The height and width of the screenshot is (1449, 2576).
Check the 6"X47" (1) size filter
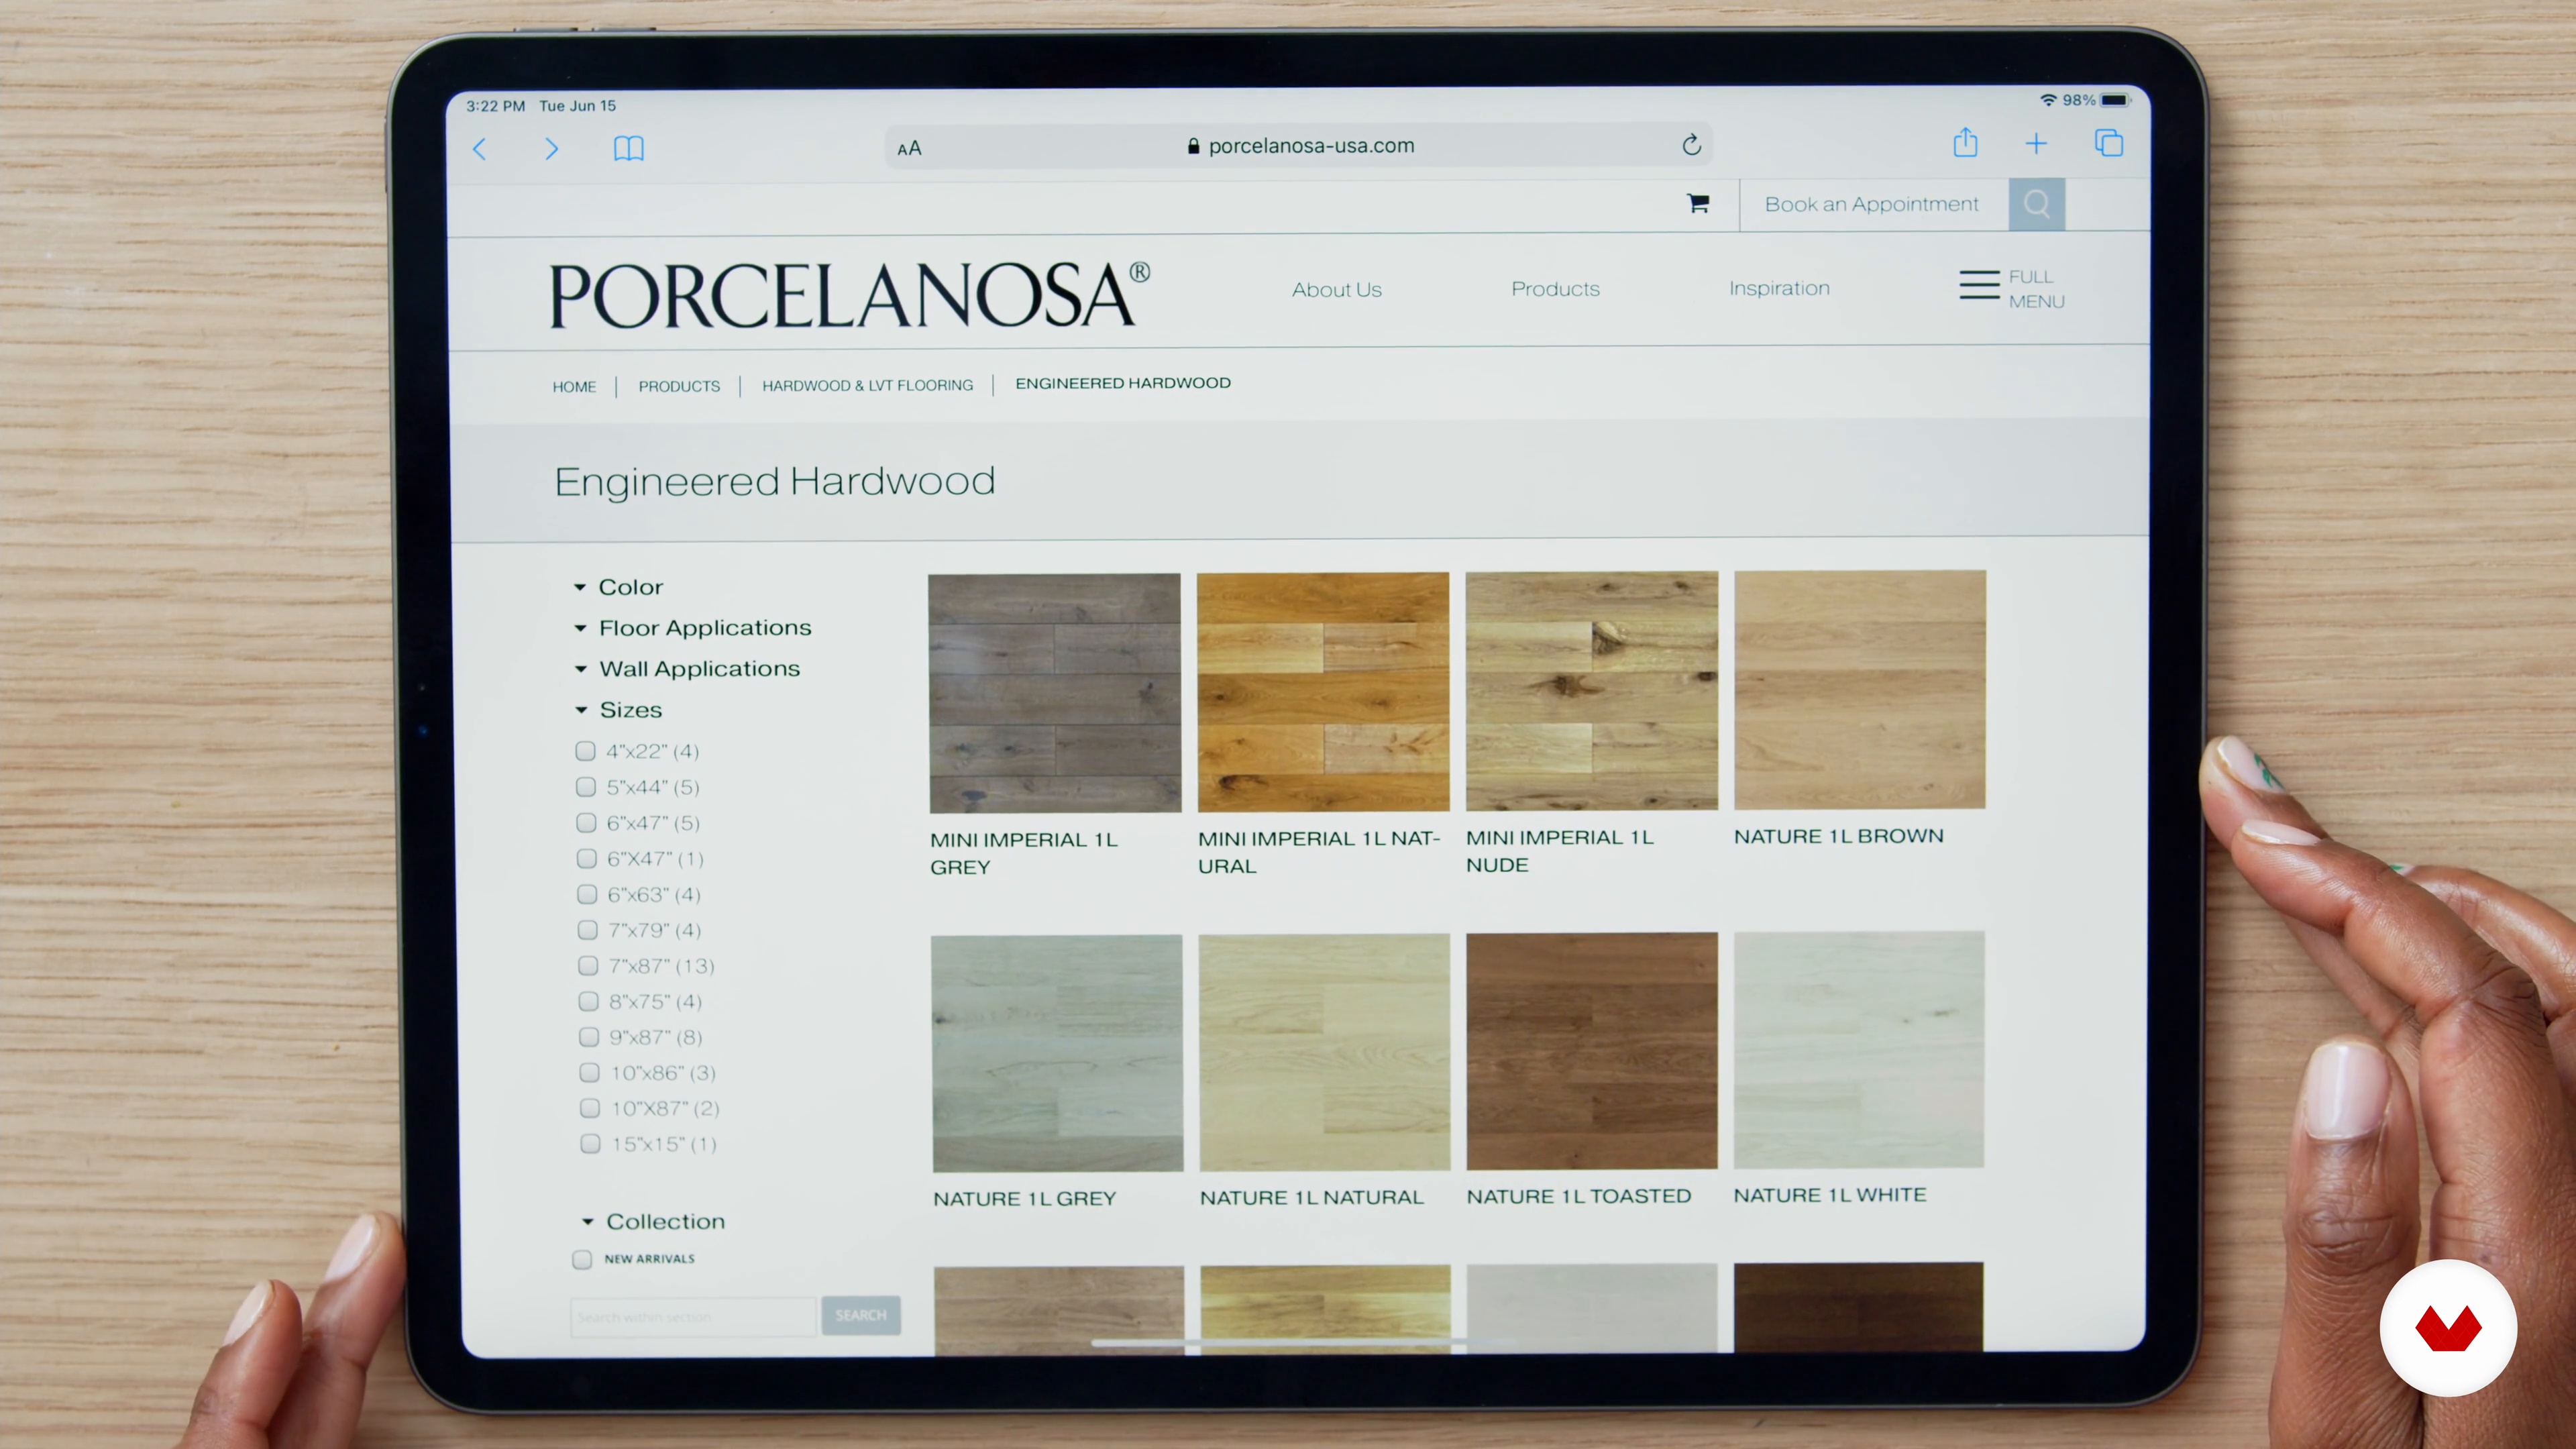click(x=587, y=859)
